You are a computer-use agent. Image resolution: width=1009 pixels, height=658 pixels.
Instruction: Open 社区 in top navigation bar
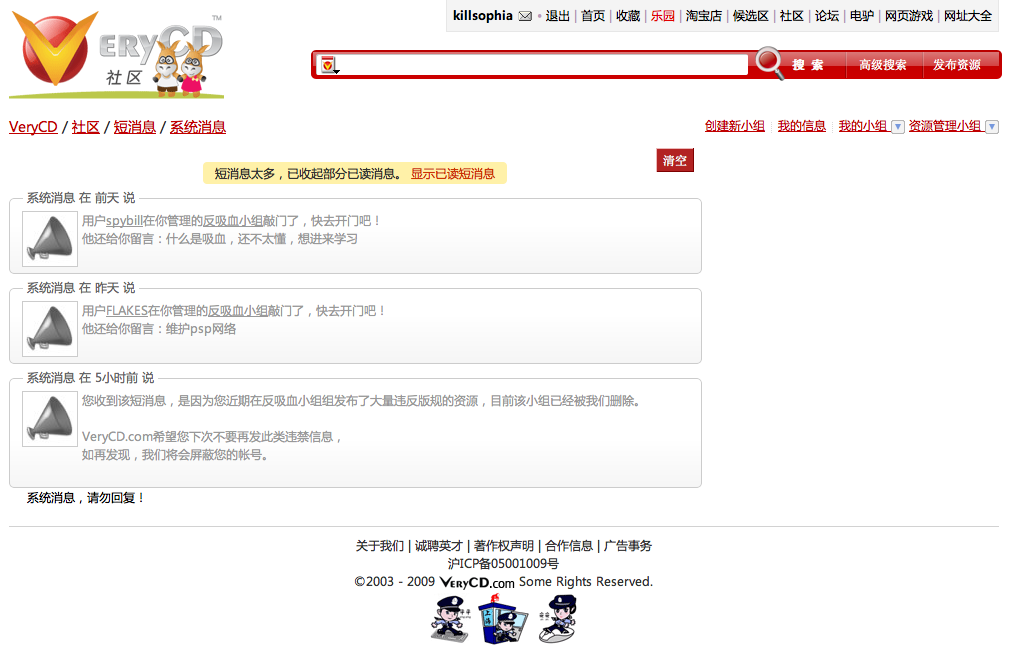791,16
